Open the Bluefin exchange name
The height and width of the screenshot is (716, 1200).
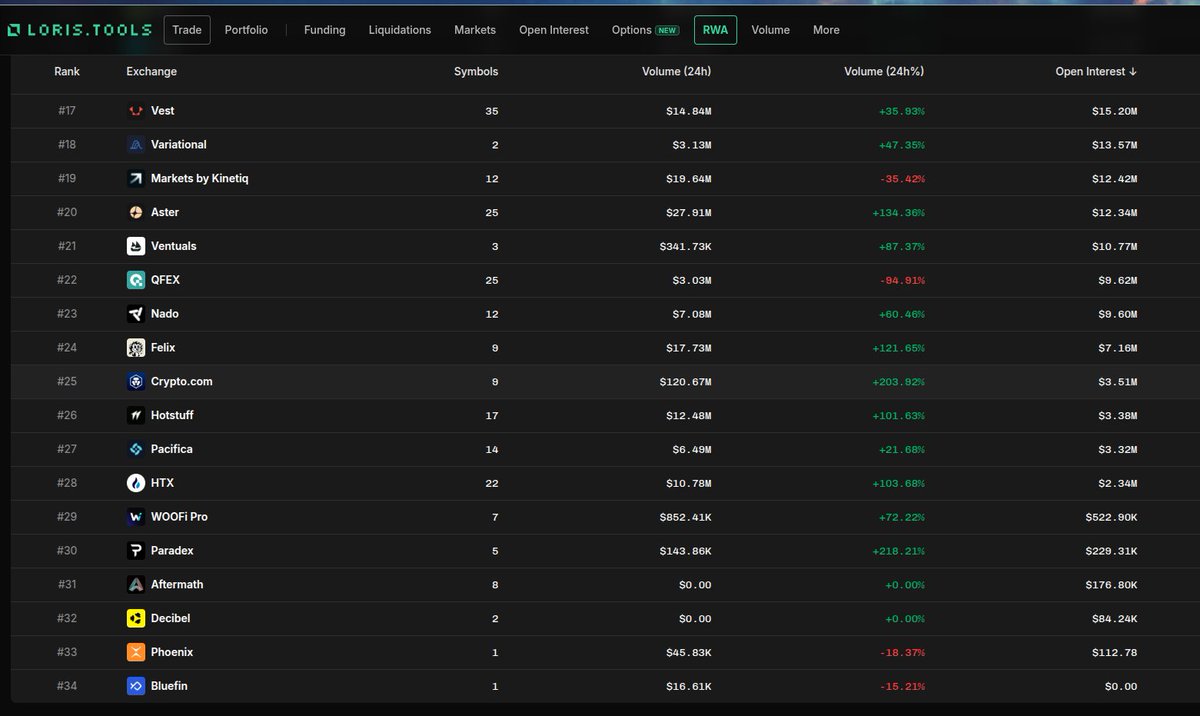coord(170,686)
